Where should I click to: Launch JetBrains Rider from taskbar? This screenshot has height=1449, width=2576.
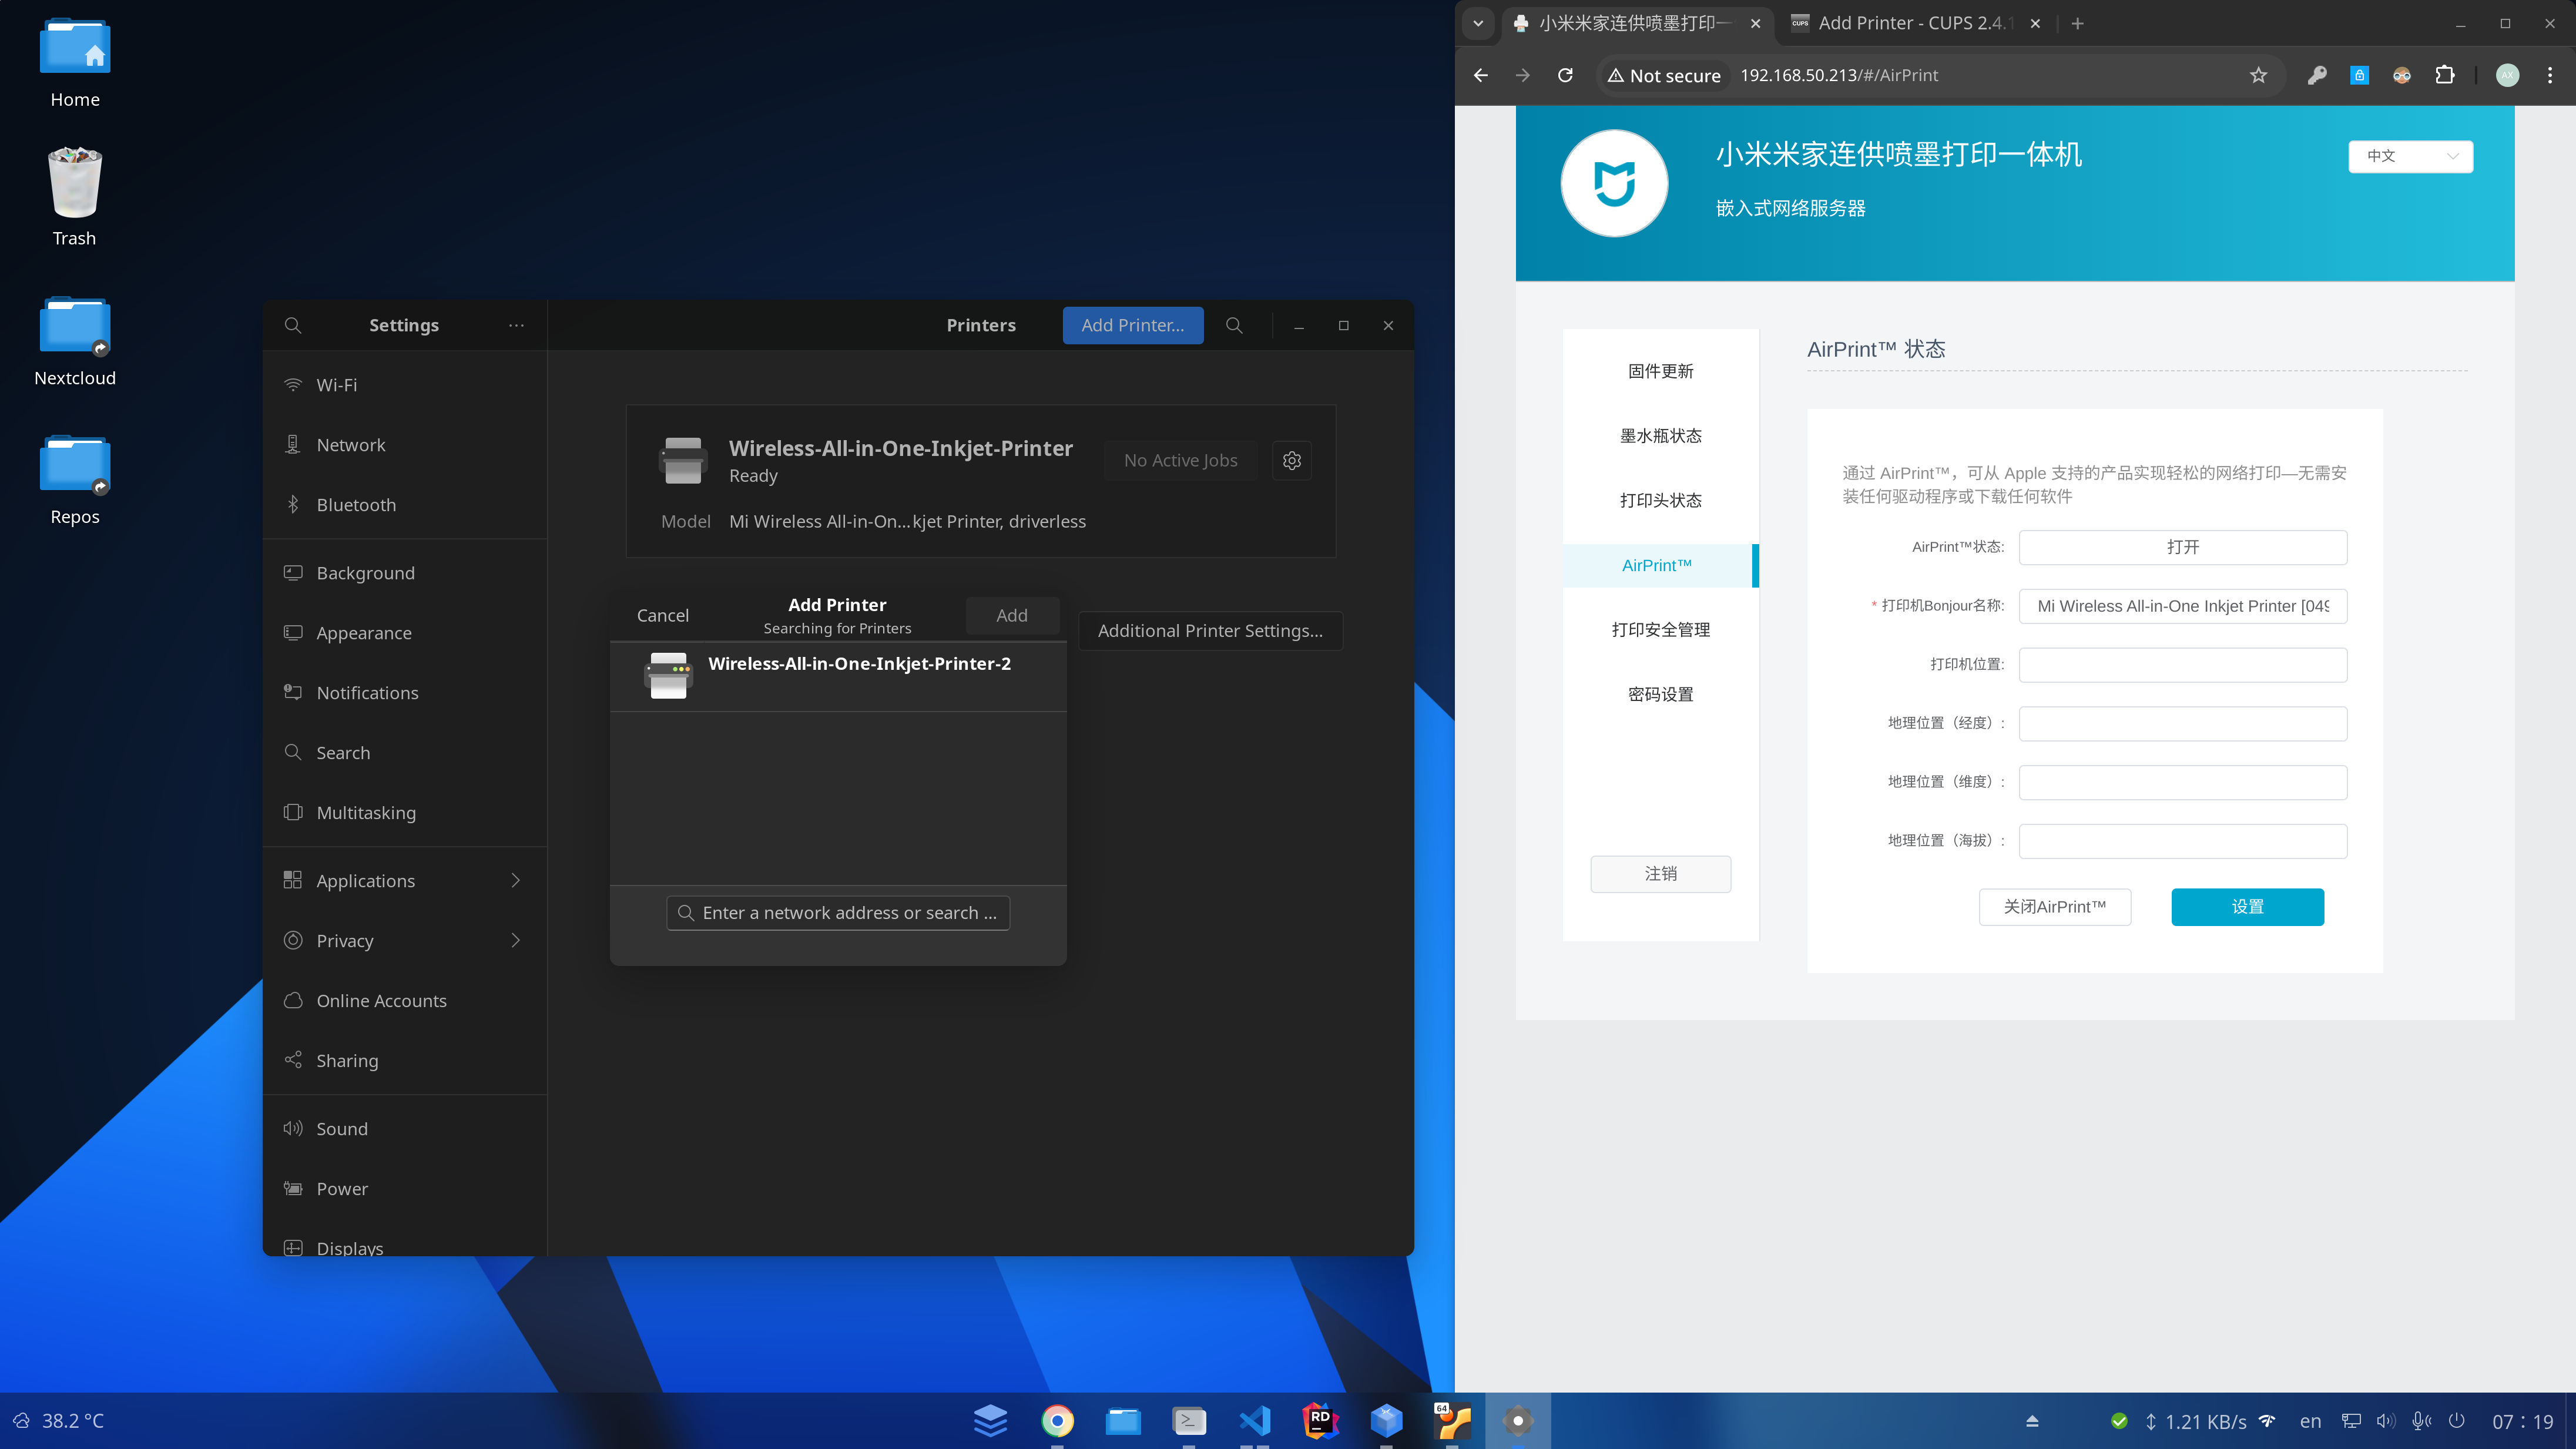pos(1320,1420)
